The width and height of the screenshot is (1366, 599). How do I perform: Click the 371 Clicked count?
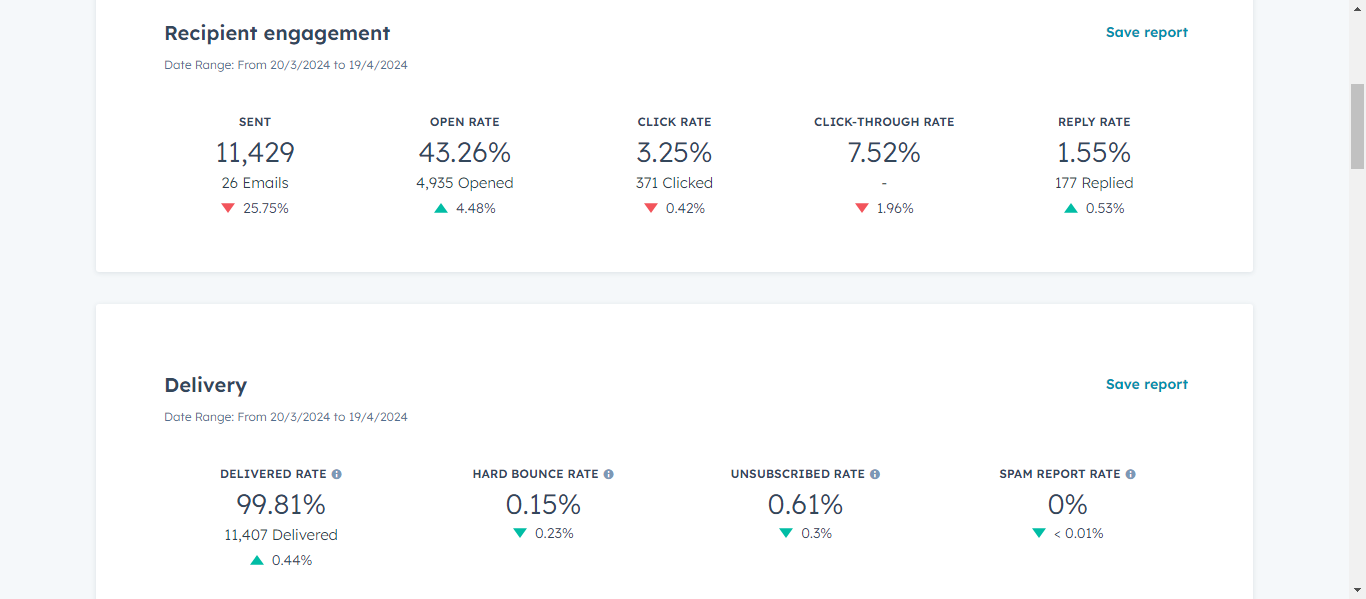click(x=674, y=183)
